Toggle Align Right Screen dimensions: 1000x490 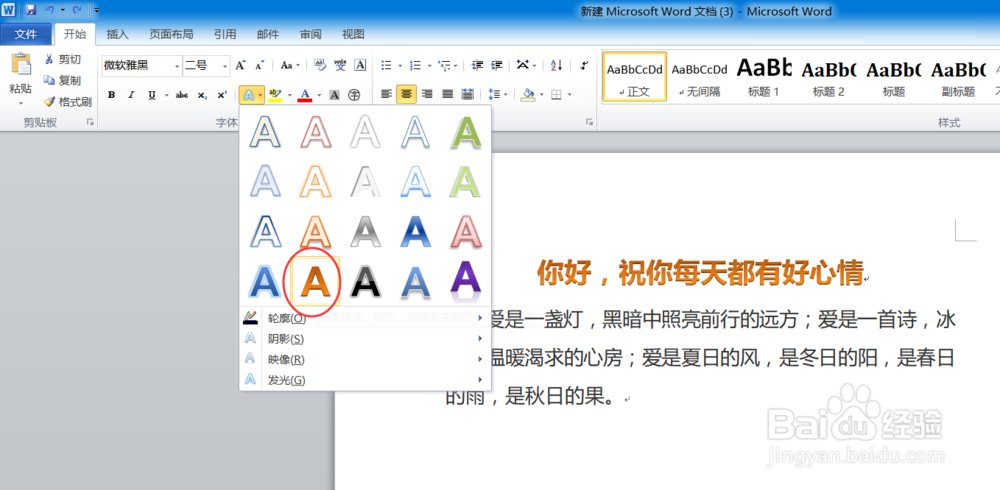[x=427, y=94]
